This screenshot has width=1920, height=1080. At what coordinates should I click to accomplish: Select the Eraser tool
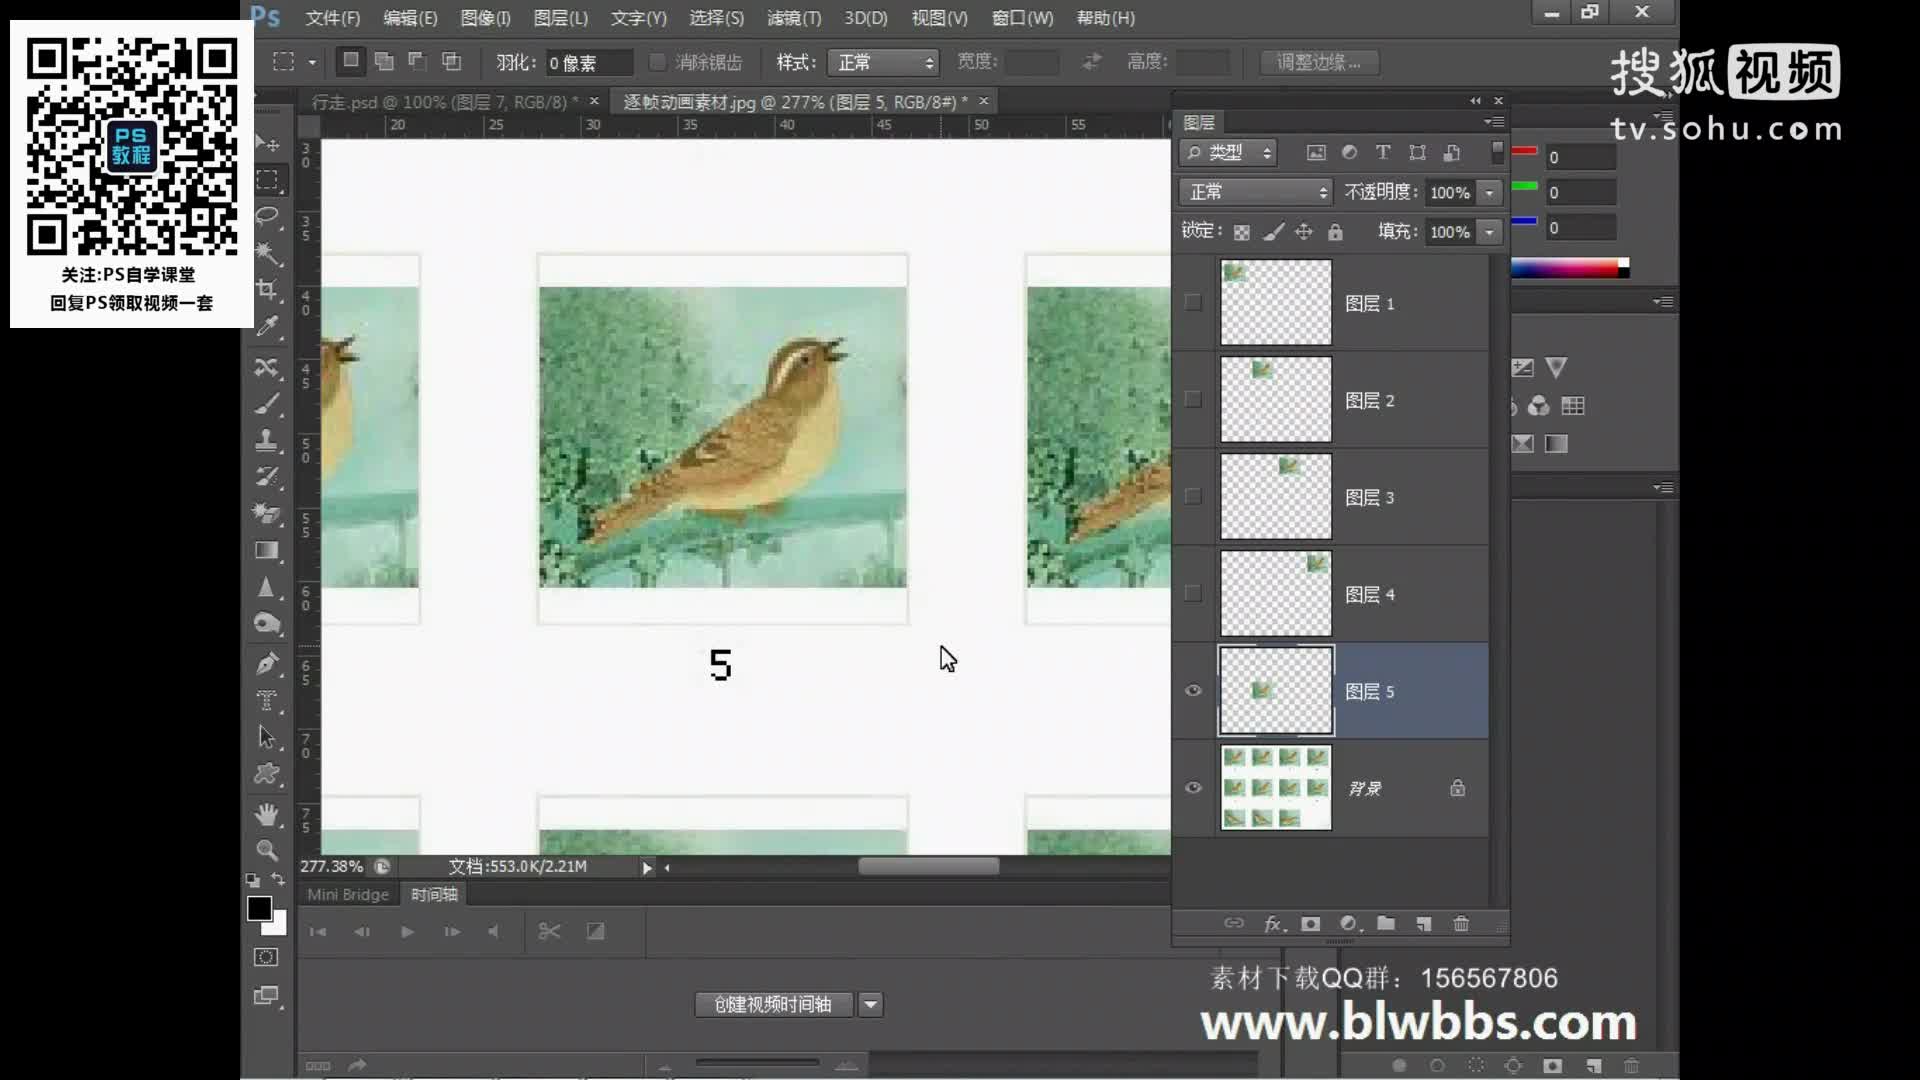[x=267, y=513]
